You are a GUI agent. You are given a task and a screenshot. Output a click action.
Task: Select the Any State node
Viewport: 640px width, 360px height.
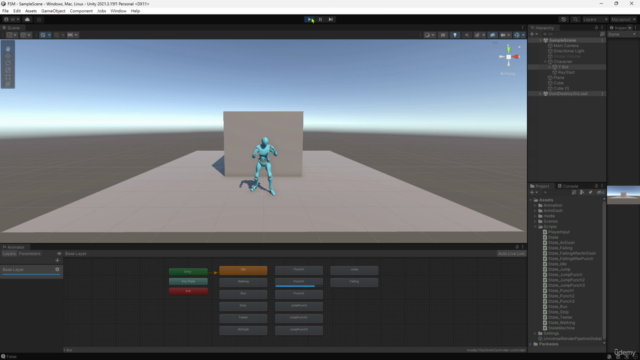tap(188, 281)
